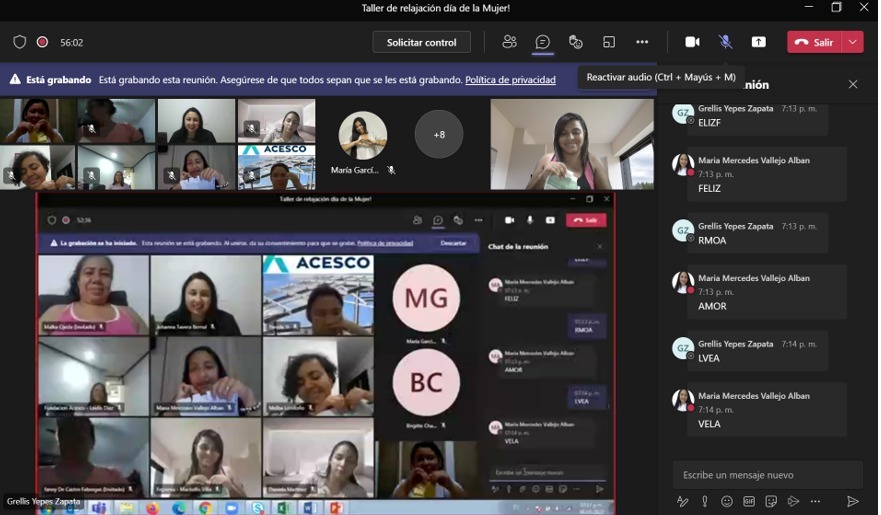Image resolution: width=881 pixels, height=515 pixels.
Task: Click the share content icon
Action: [759, 42]
